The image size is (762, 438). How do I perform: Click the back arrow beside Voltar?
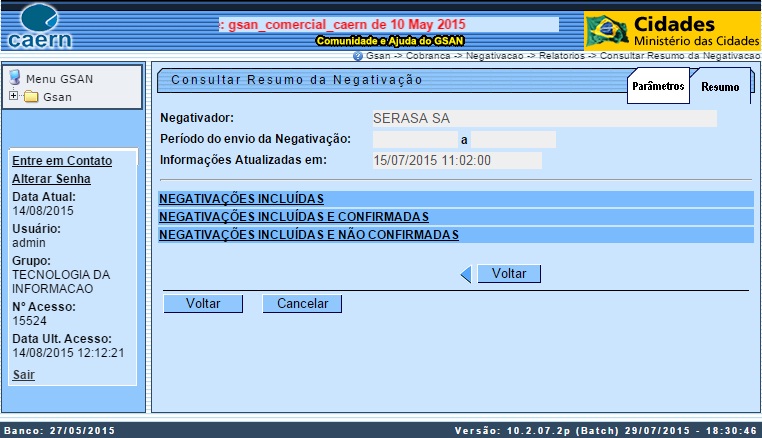click(x=466, y=274)
